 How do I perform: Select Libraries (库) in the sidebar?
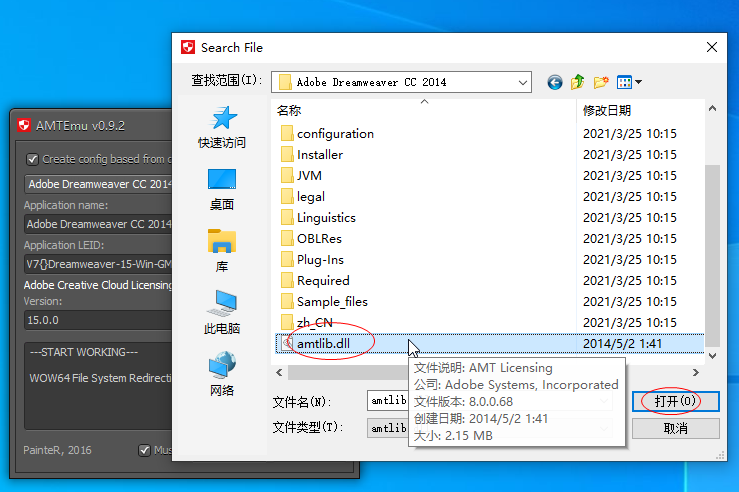222,251
